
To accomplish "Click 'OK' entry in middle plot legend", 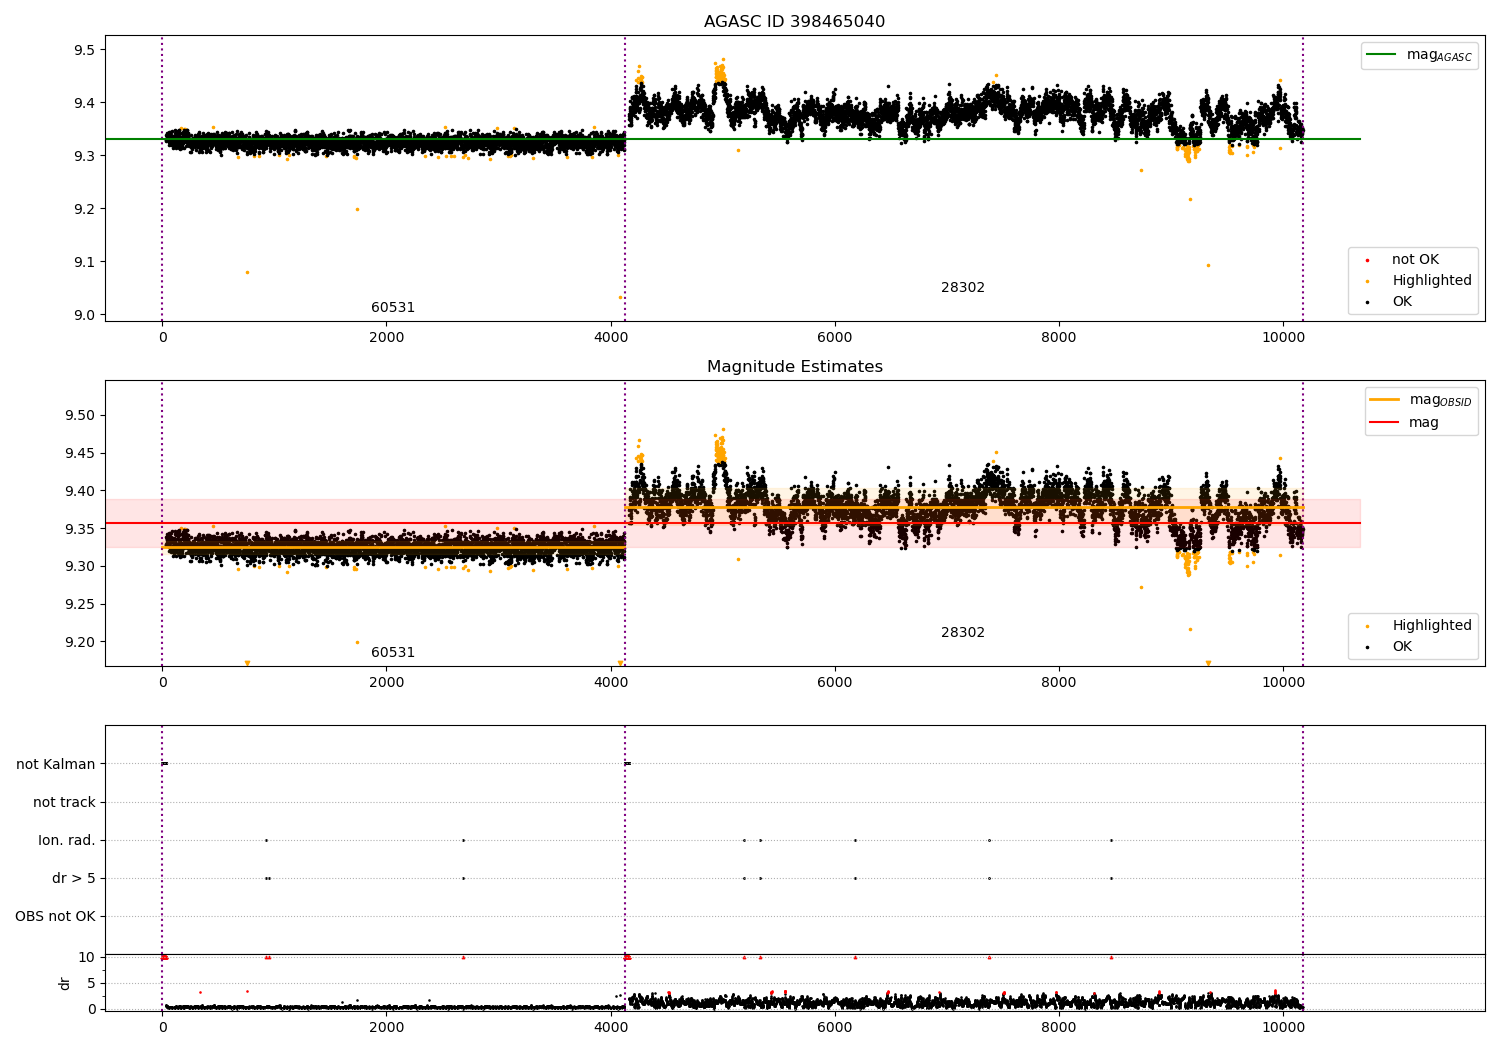I will 1402,647.
